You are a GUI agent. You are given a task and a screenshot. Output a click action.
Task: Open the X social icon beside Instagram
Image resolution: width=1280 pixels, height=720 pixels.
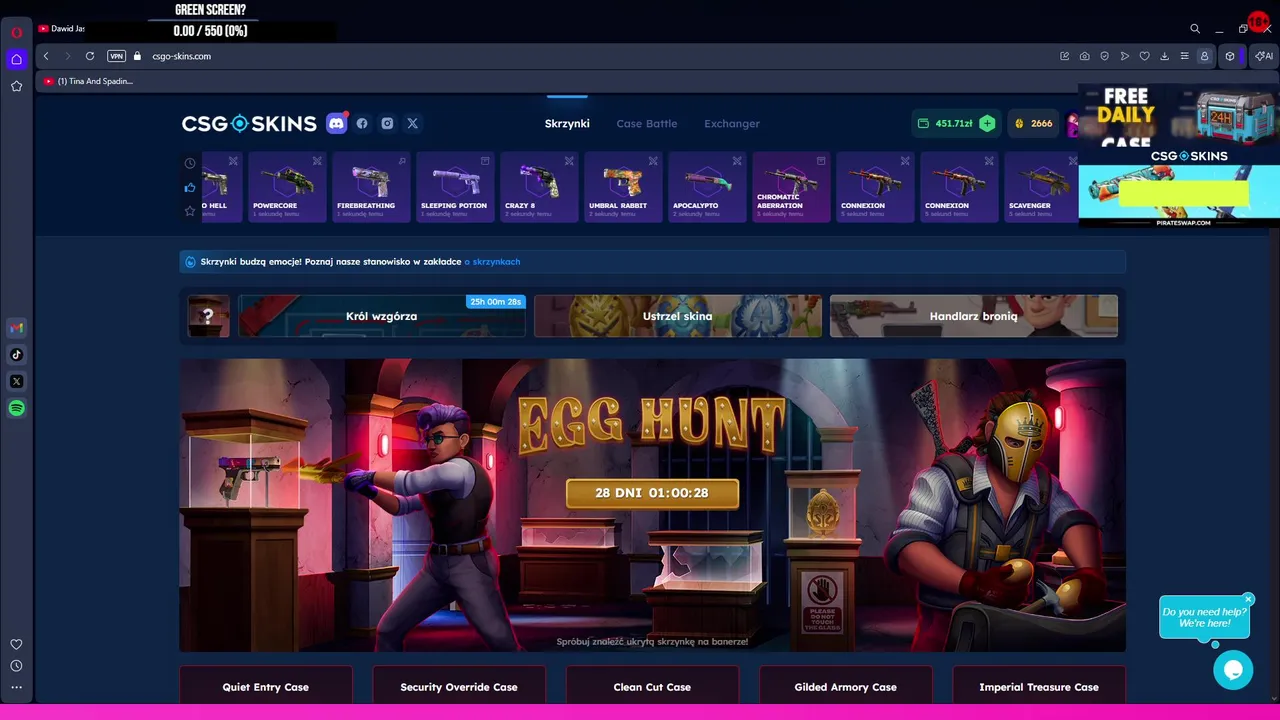(412, 123)
